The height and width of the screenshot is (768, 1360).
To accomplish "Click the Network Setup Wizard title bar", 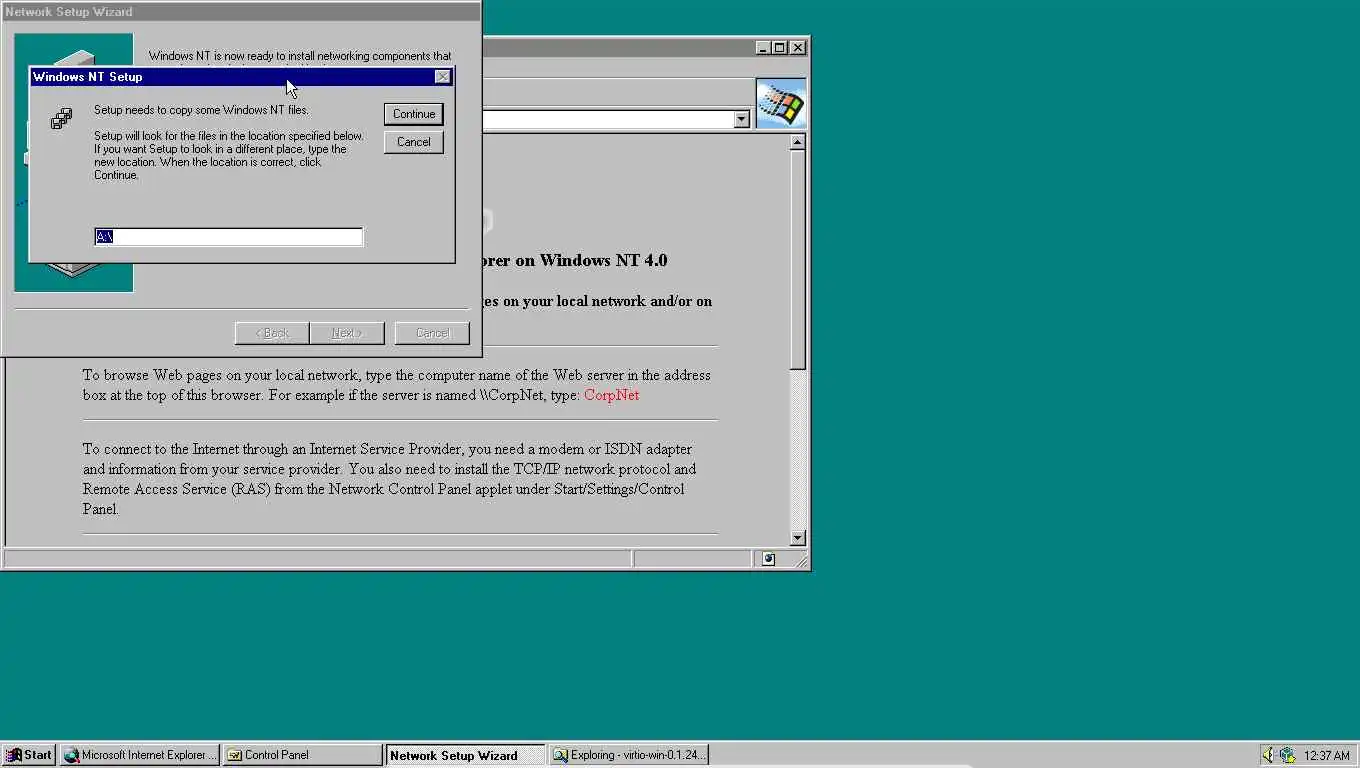I will click(x=240, y=12).
